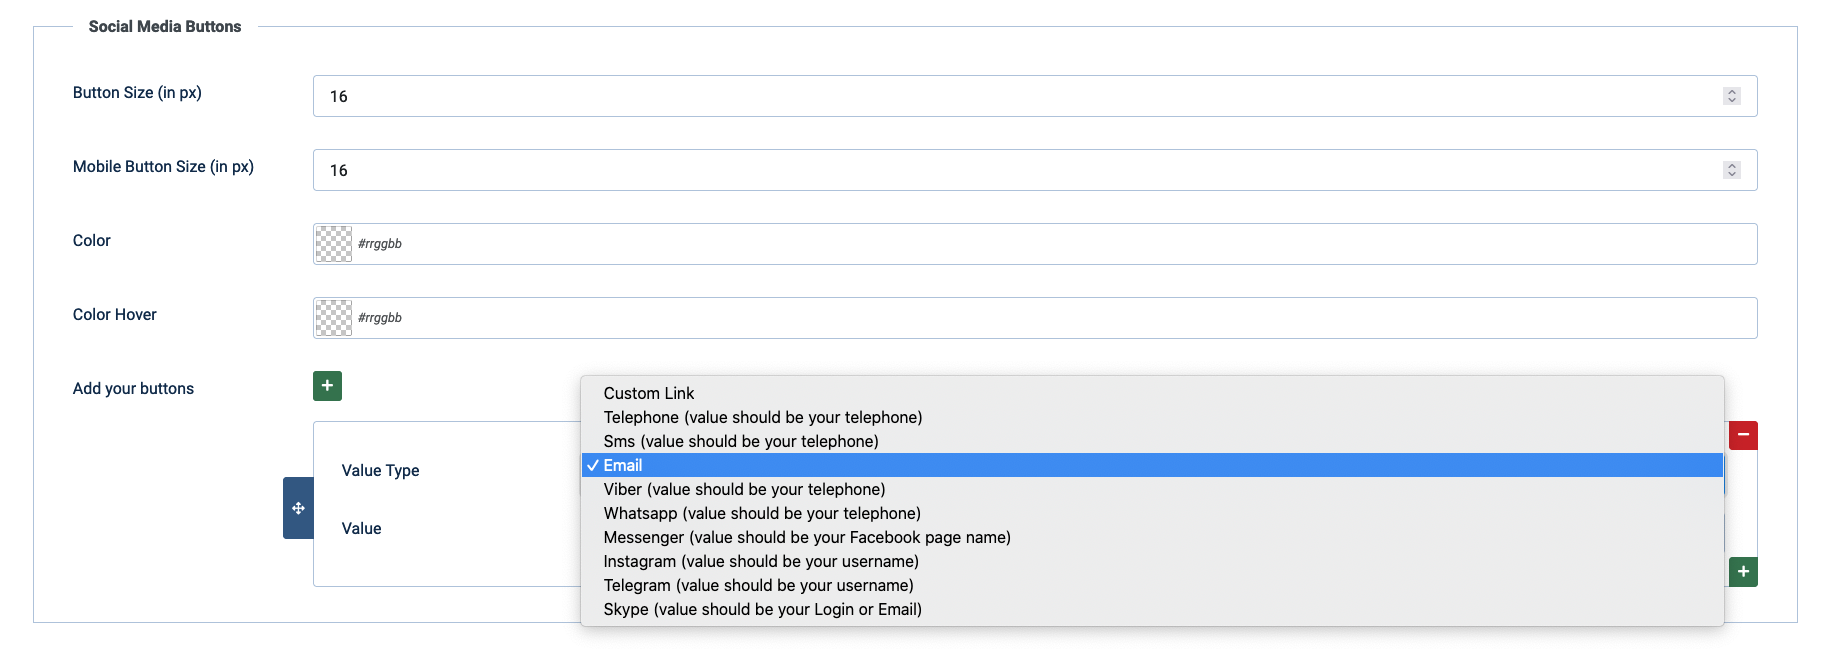Select Messenger Facebook page option
1825x664 pixels.
click(x=806, y=538)
